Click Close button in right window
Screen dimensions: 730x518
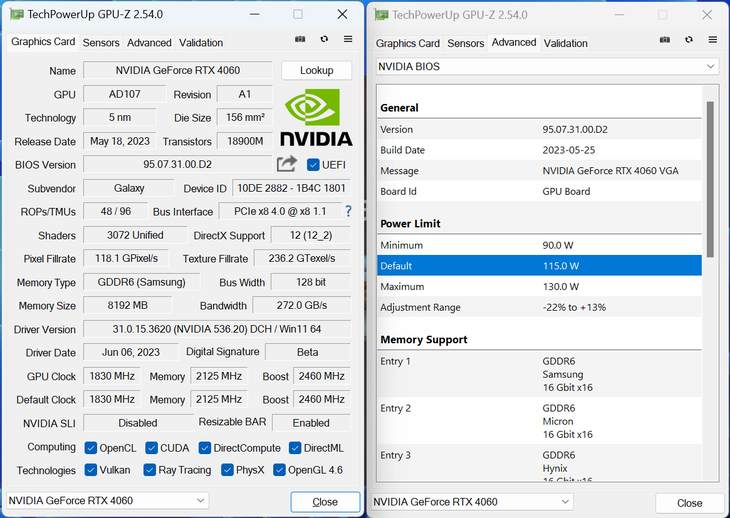pos(689,503)
